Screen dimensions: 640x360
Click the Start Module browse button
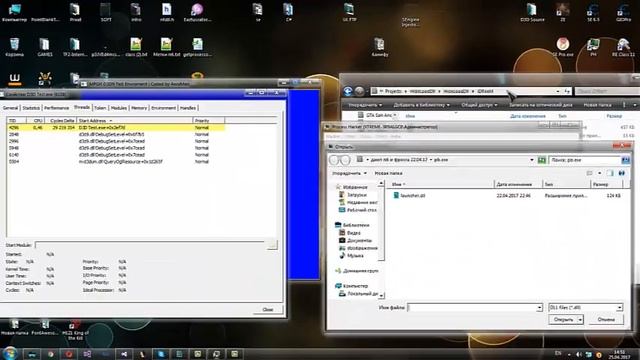click(272, 244)
